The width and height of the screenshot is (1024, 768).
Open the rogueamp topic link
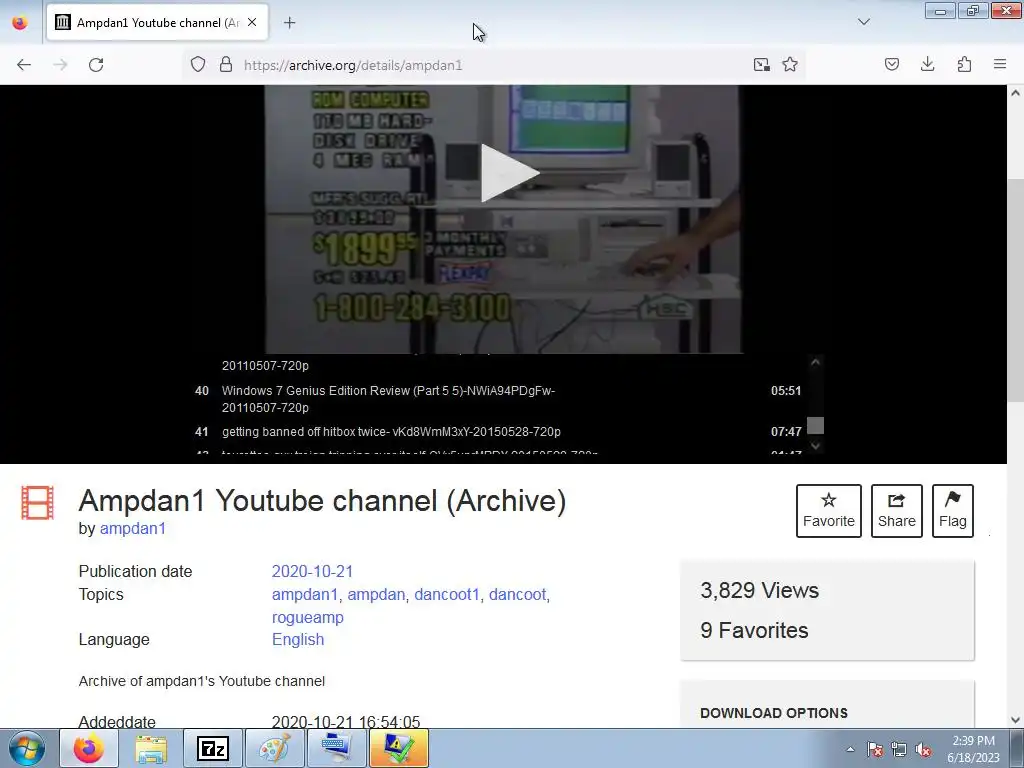pyautogui.click(x=308, y=617)
